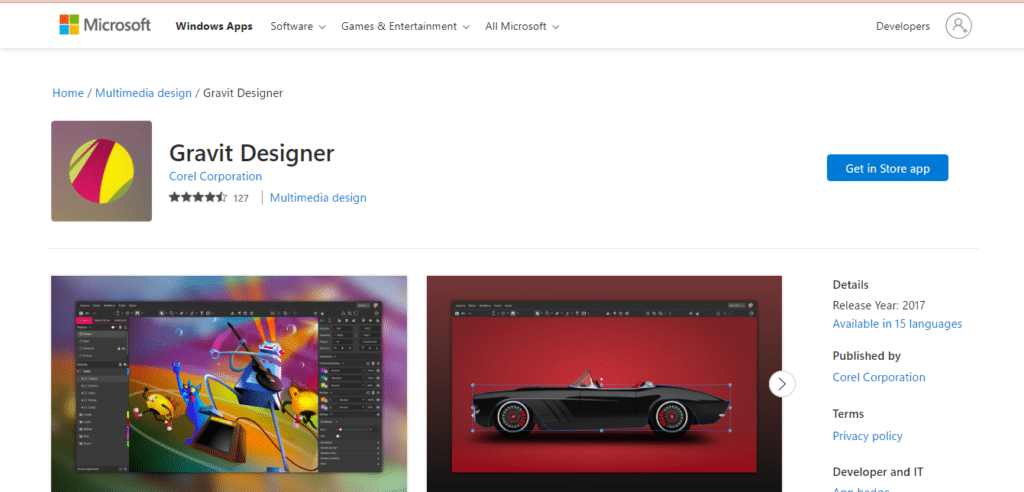Click the 127 ratings count

click(x=241, y=198)
